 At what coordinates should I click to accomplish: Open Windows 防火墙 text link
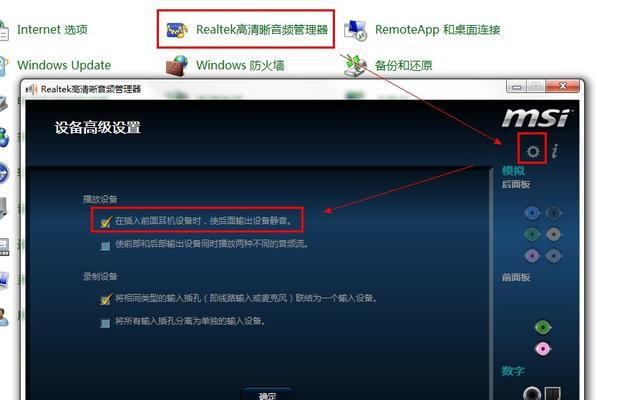click(x=240, y=65)
